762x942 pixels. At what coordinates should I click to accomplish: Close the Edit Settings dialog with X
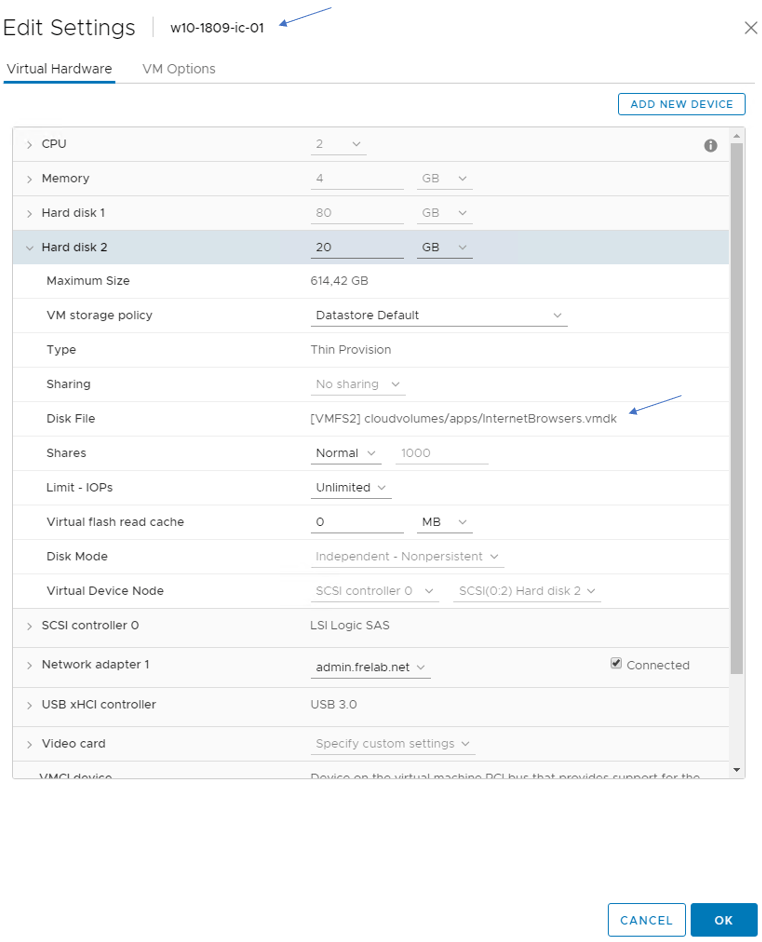[751, 28]
